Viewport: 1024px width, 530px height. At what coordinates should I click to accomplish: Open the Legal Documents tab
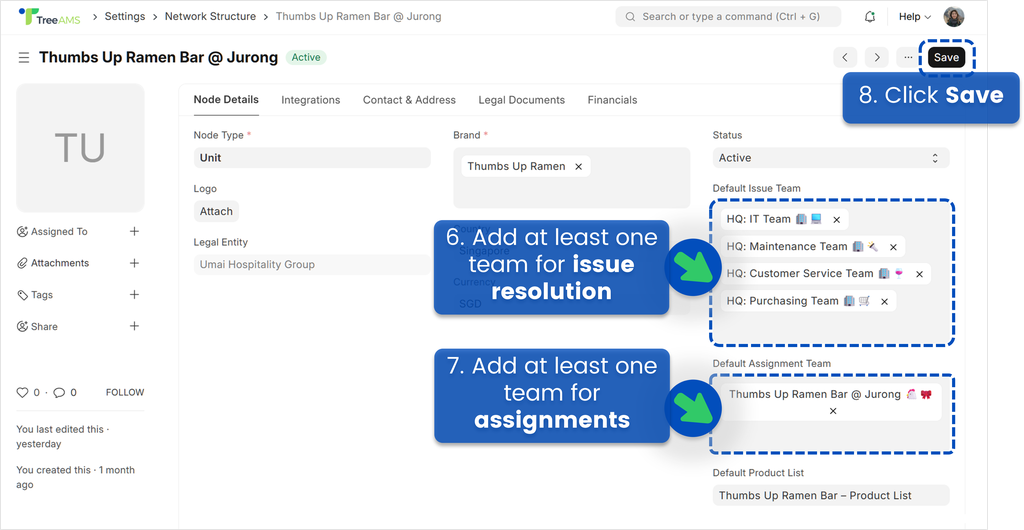(521, 100)
